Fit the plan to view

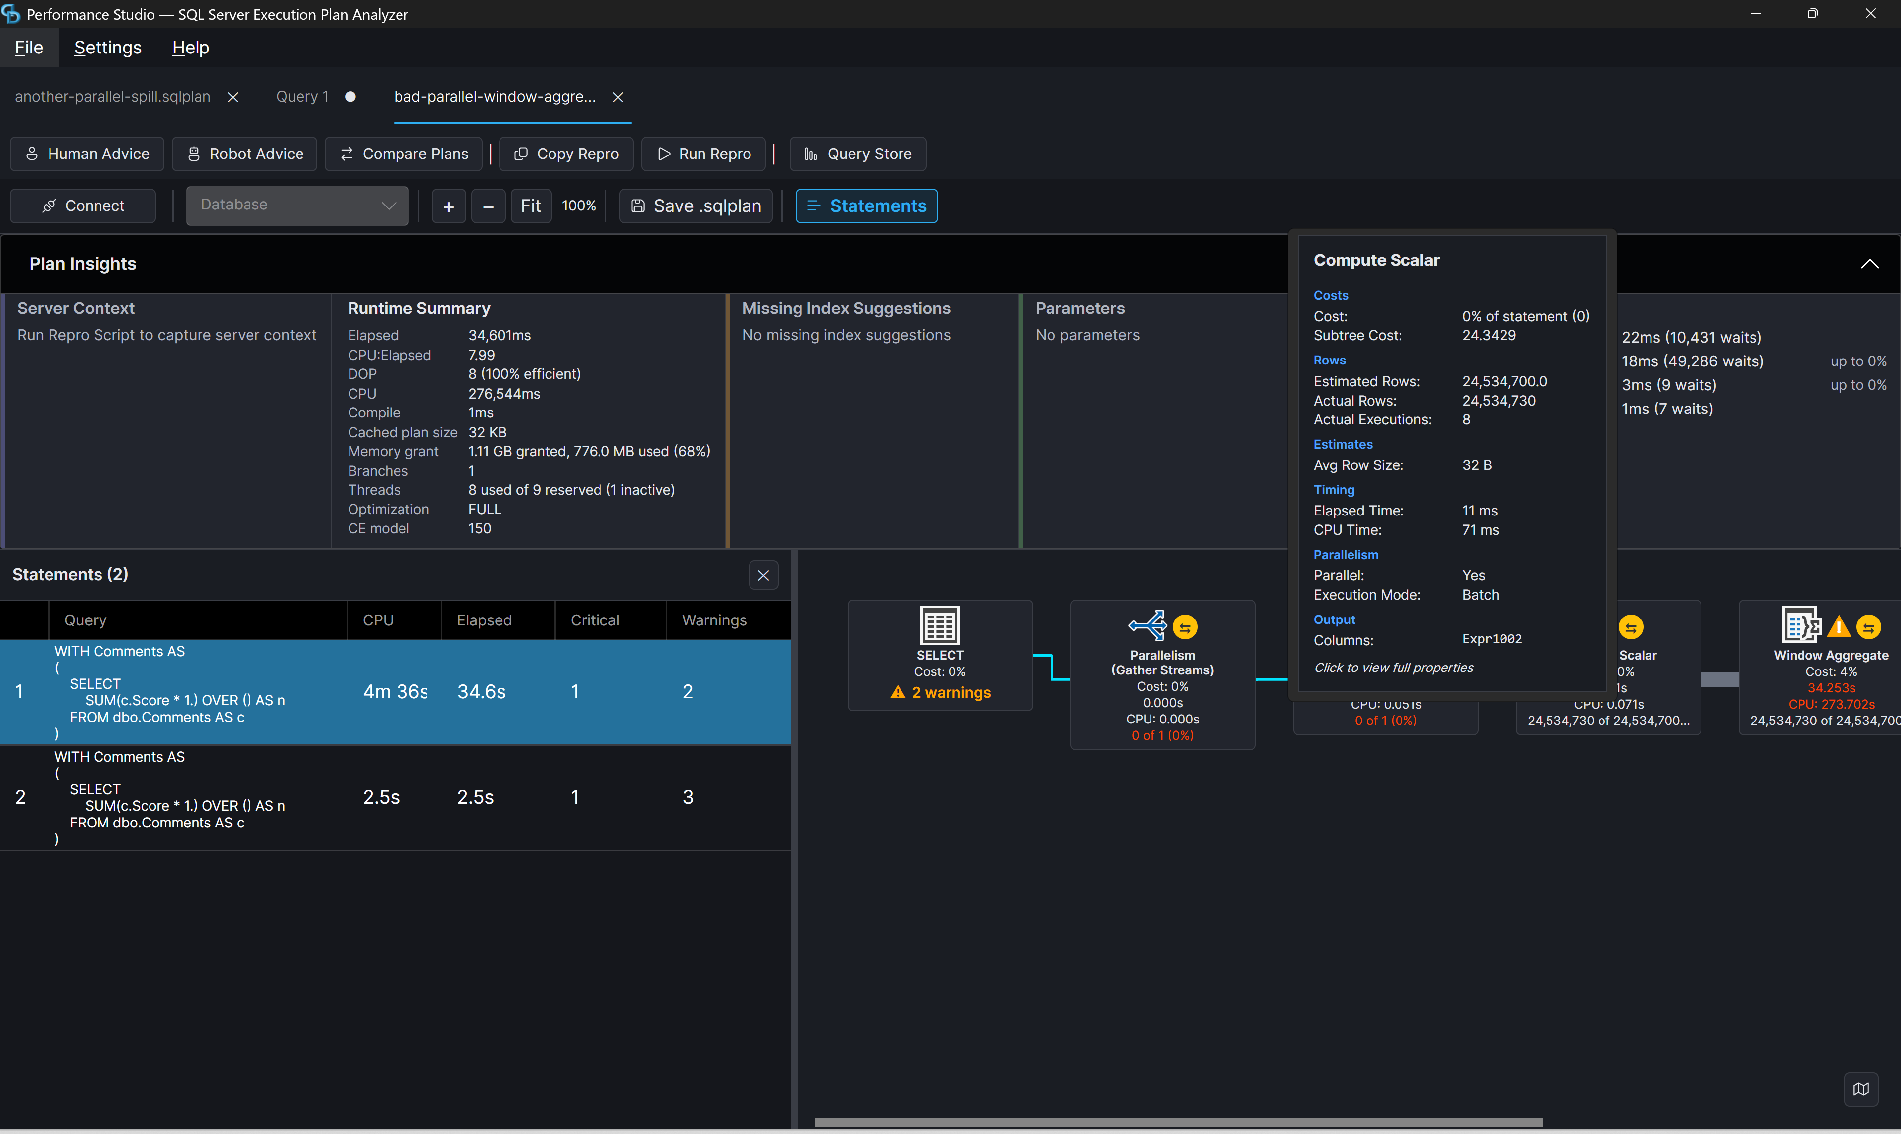tap(531, 206)
